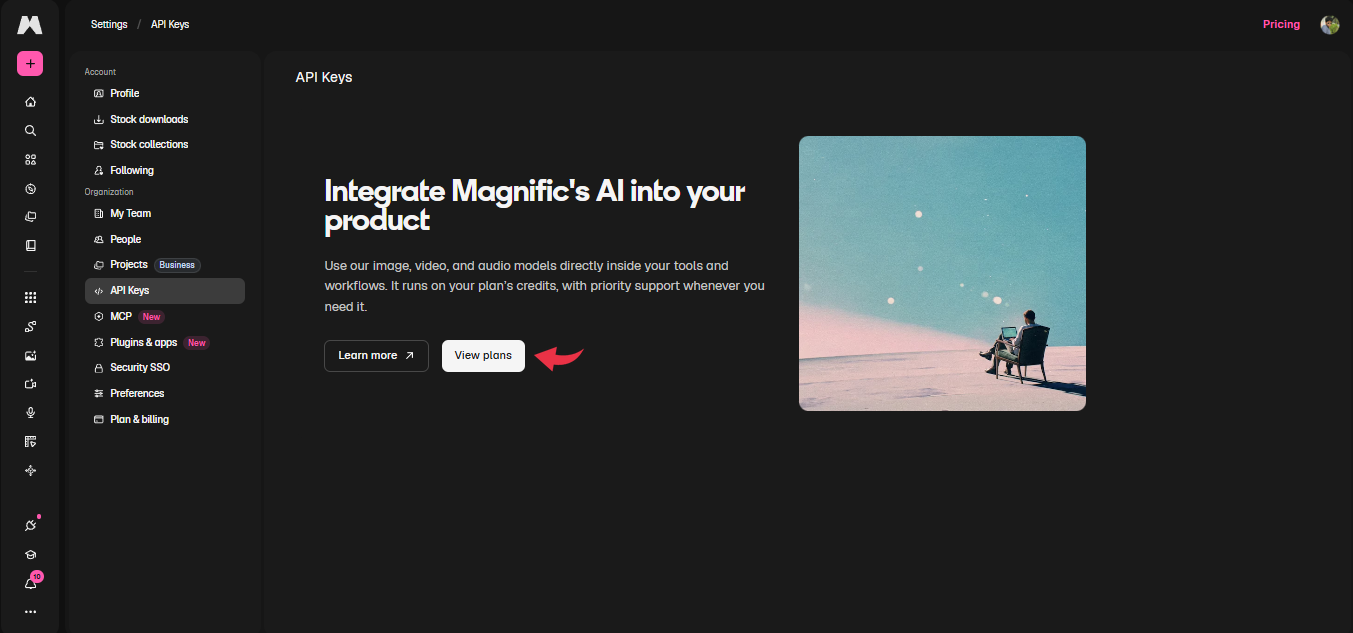Open the video generator camera icon

(30, 384)
